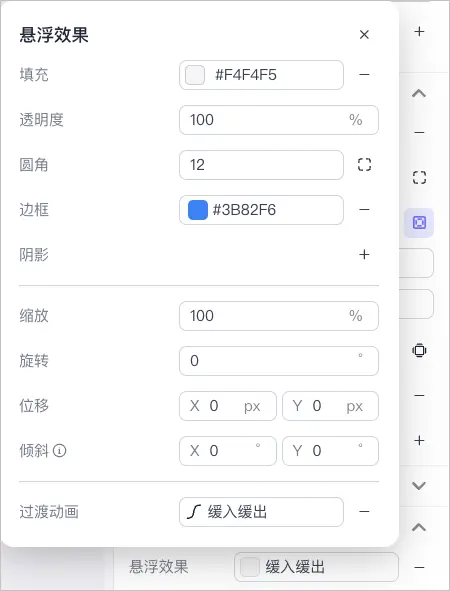The image size is (450, 591).
Task: Click the 悬浮效果 popup title text
Action: [54, 35]
